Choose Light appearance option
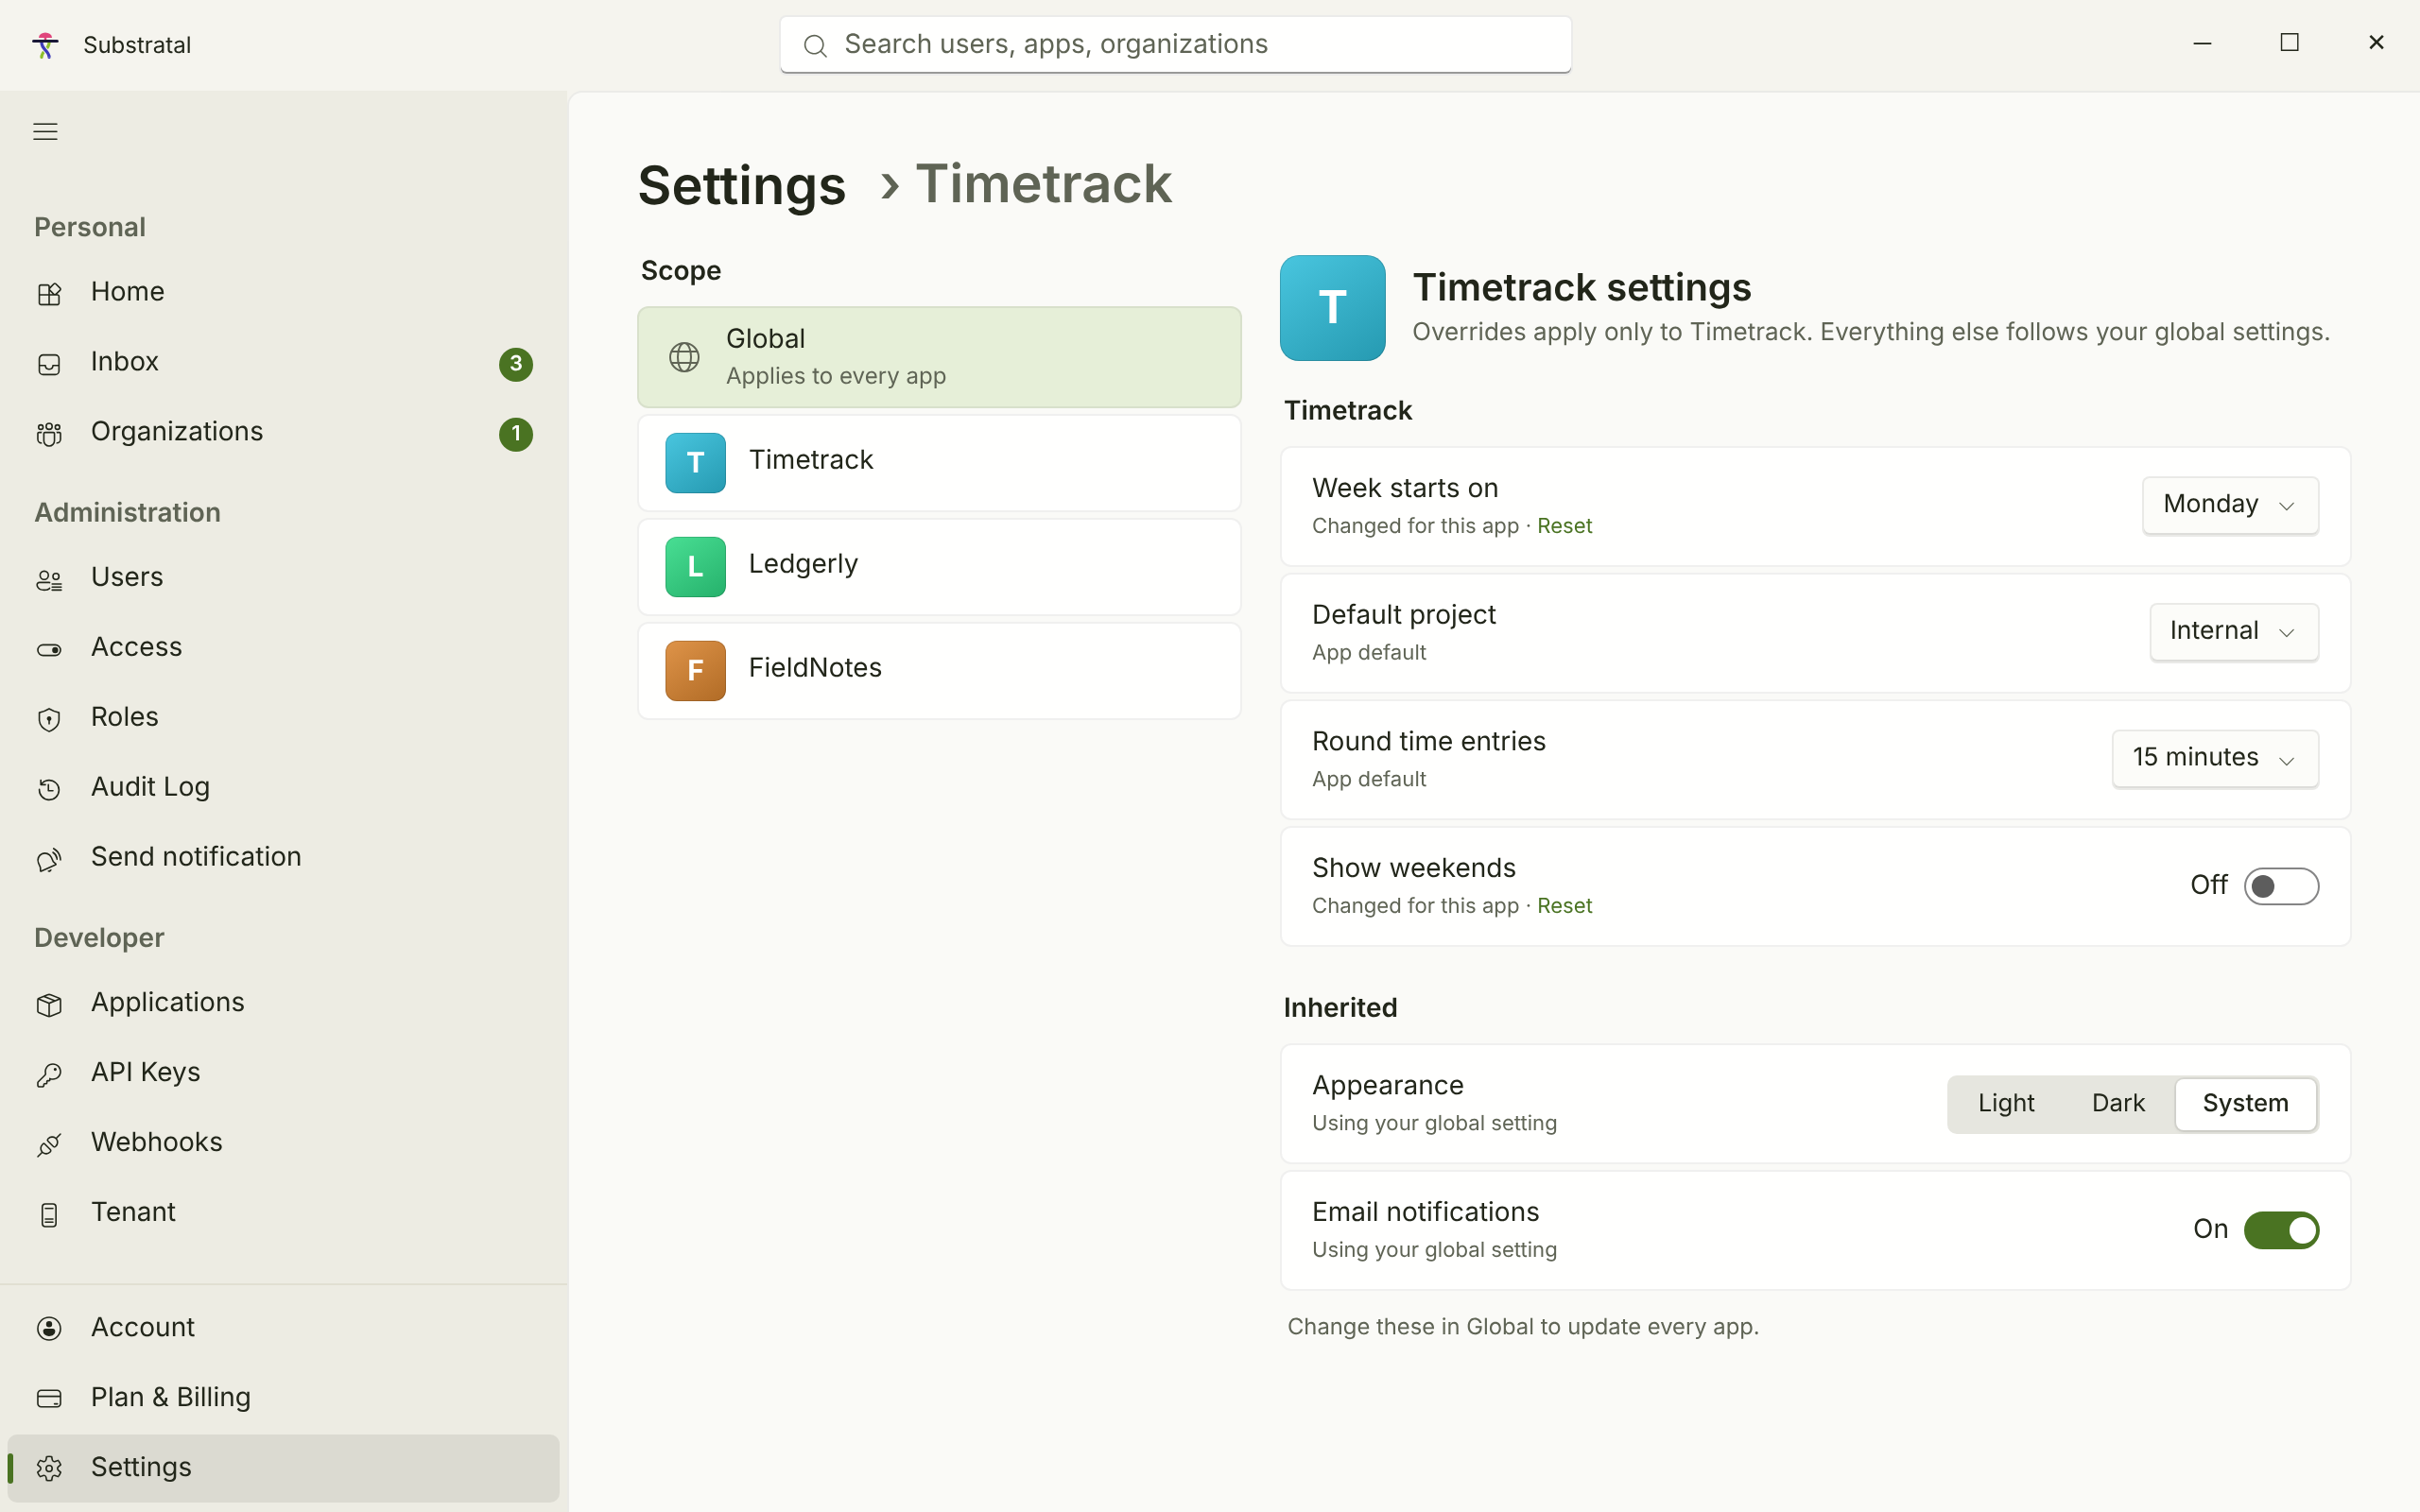Image resolution: width=2420 pixels, height=1512 pixels. [x=2006, y=1103]
